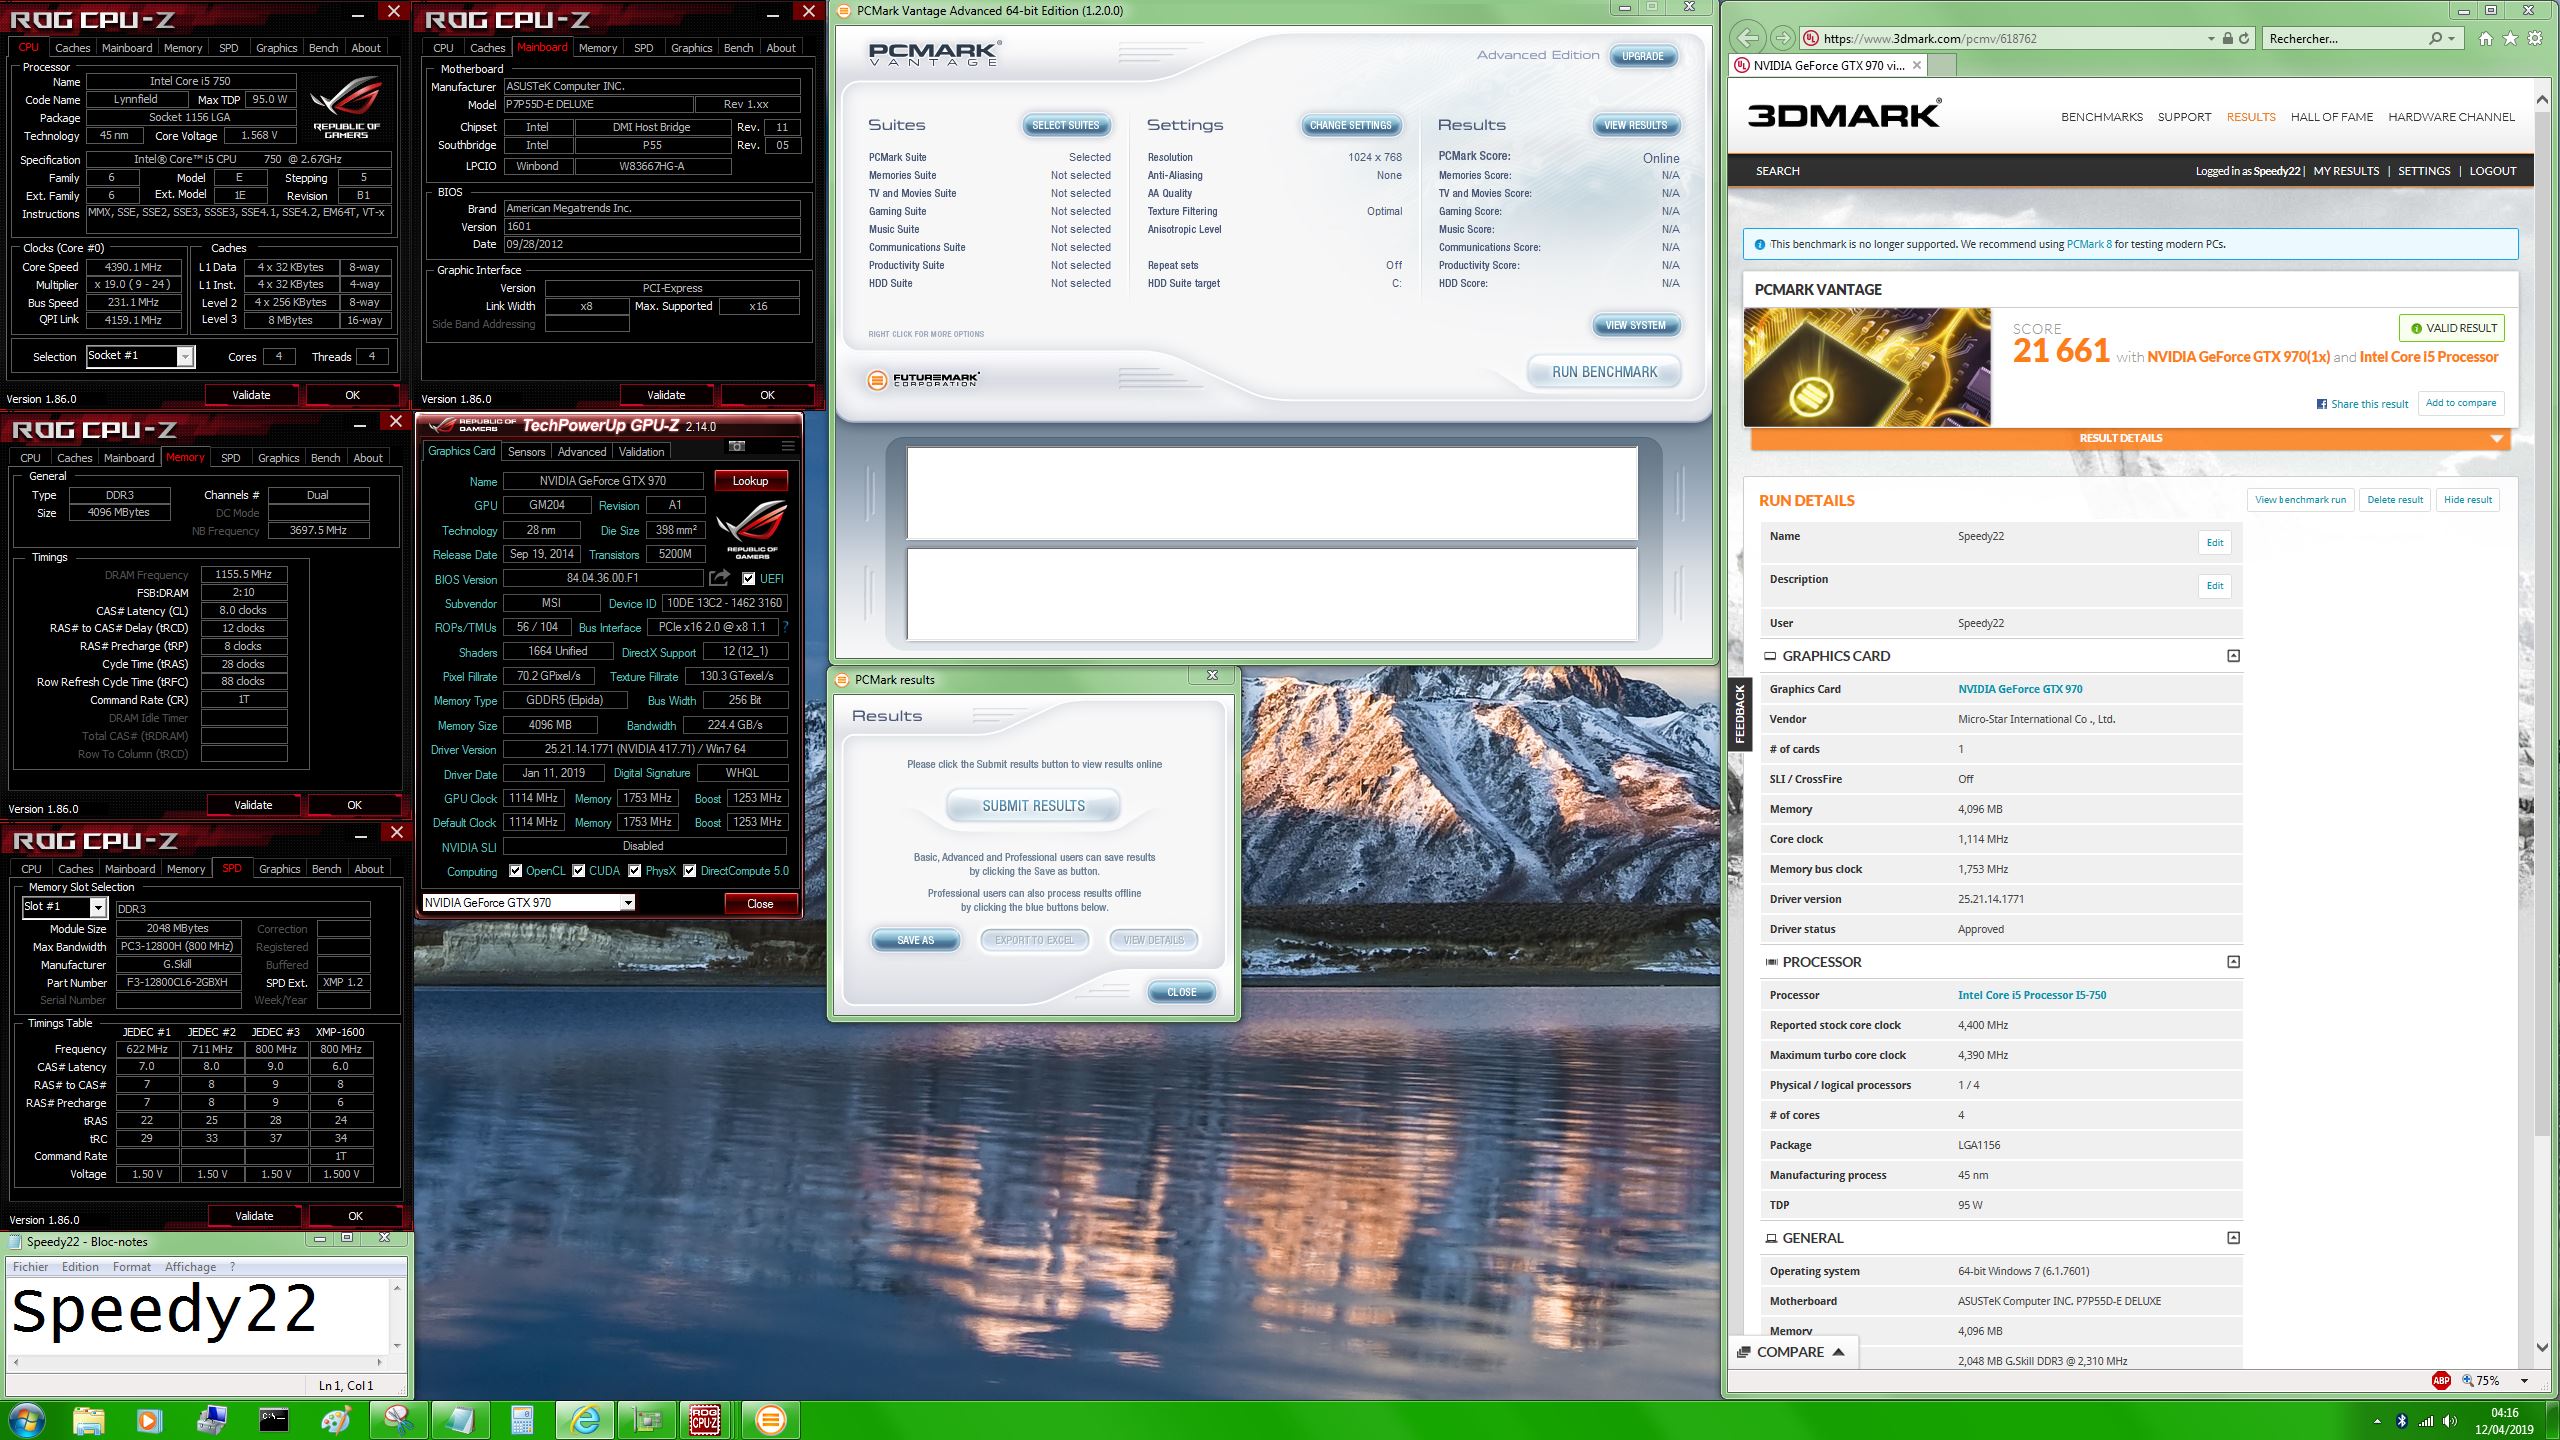
Task: Toggle the OpenCL checkbox in GPU-Z
Action: coord(515,871)
